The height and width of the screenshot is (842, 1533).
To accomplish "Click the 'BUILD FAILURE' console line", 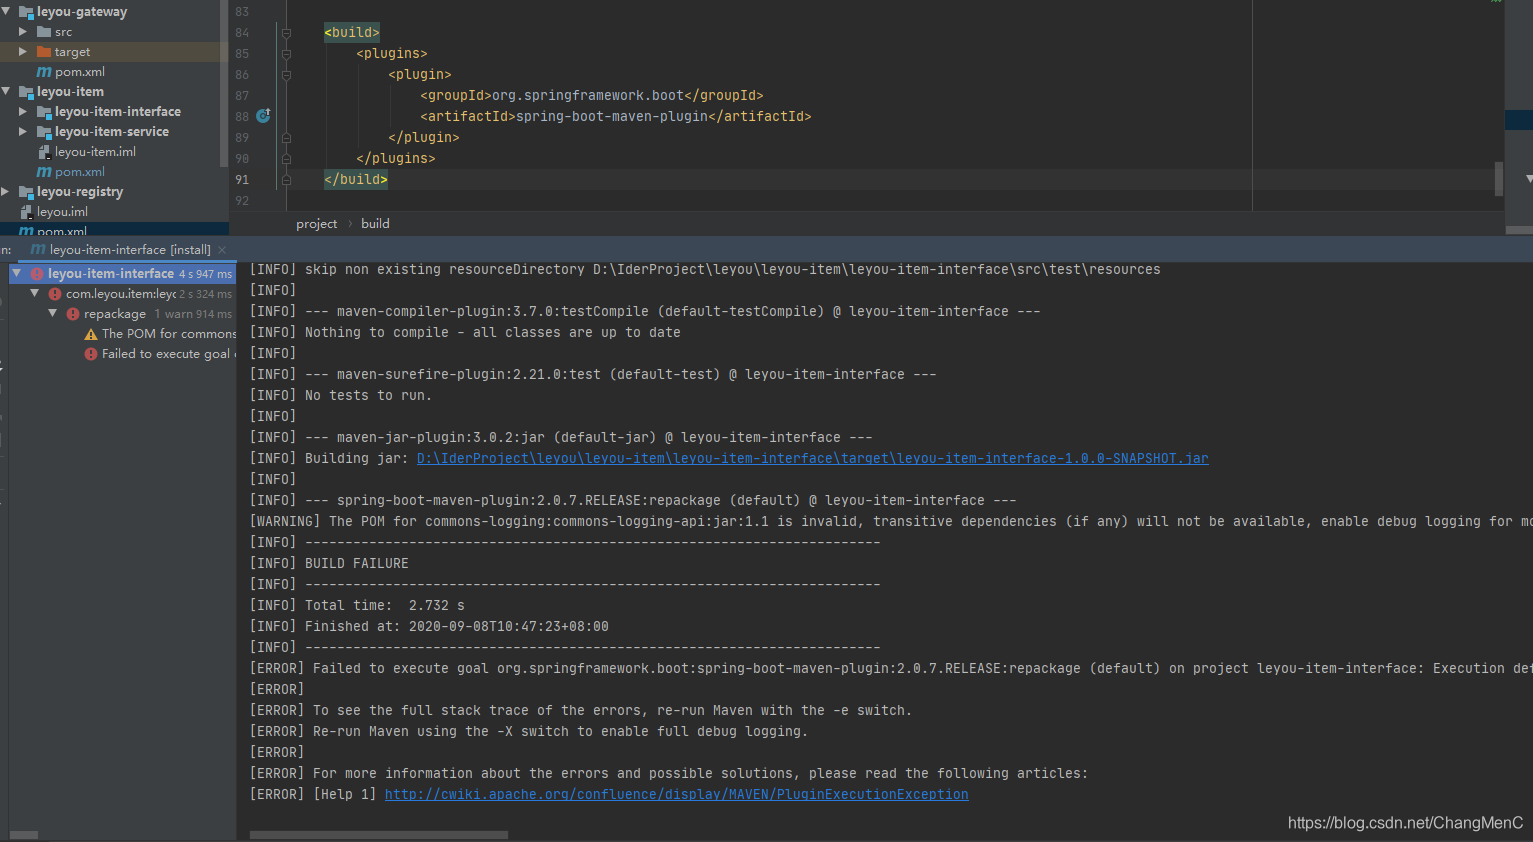I will tap(329, 564).
